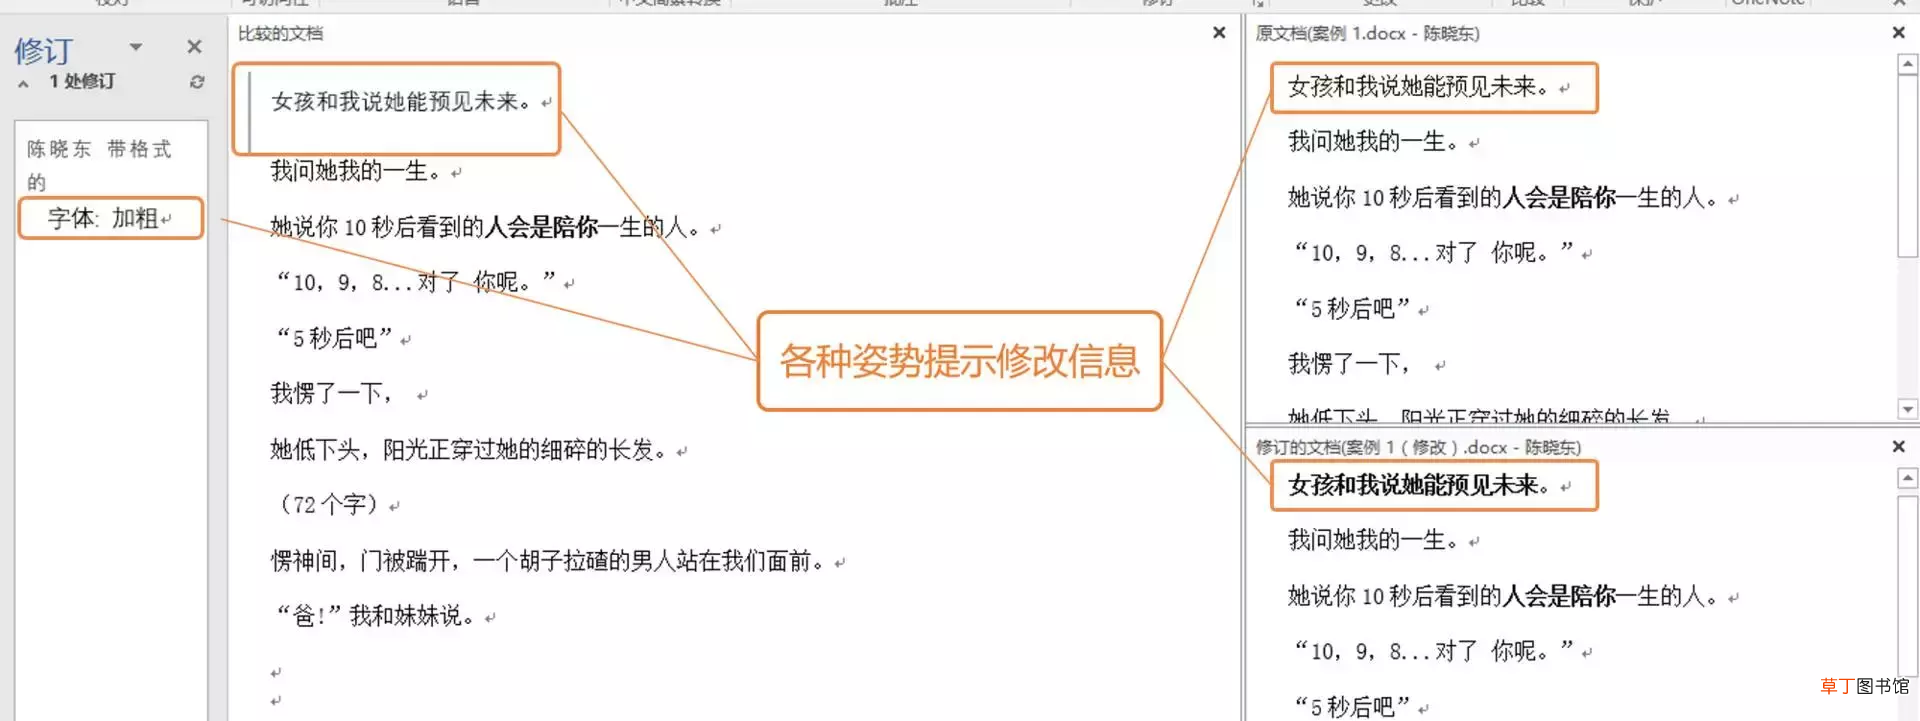Screen dimensions: 1920x721
Task: Close the 修订 revisions pane
Action: [x=194, y=47]
